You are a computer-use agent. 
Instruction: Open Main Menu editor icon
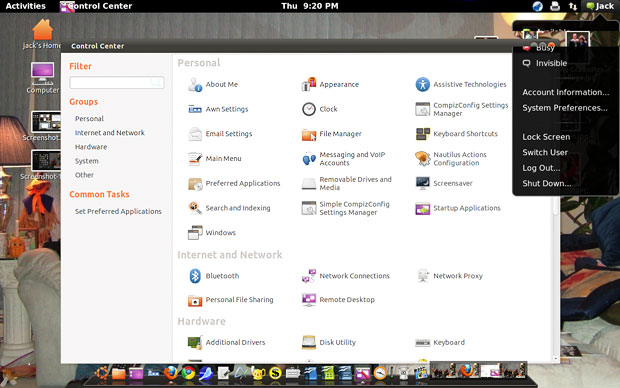(195, 159)
